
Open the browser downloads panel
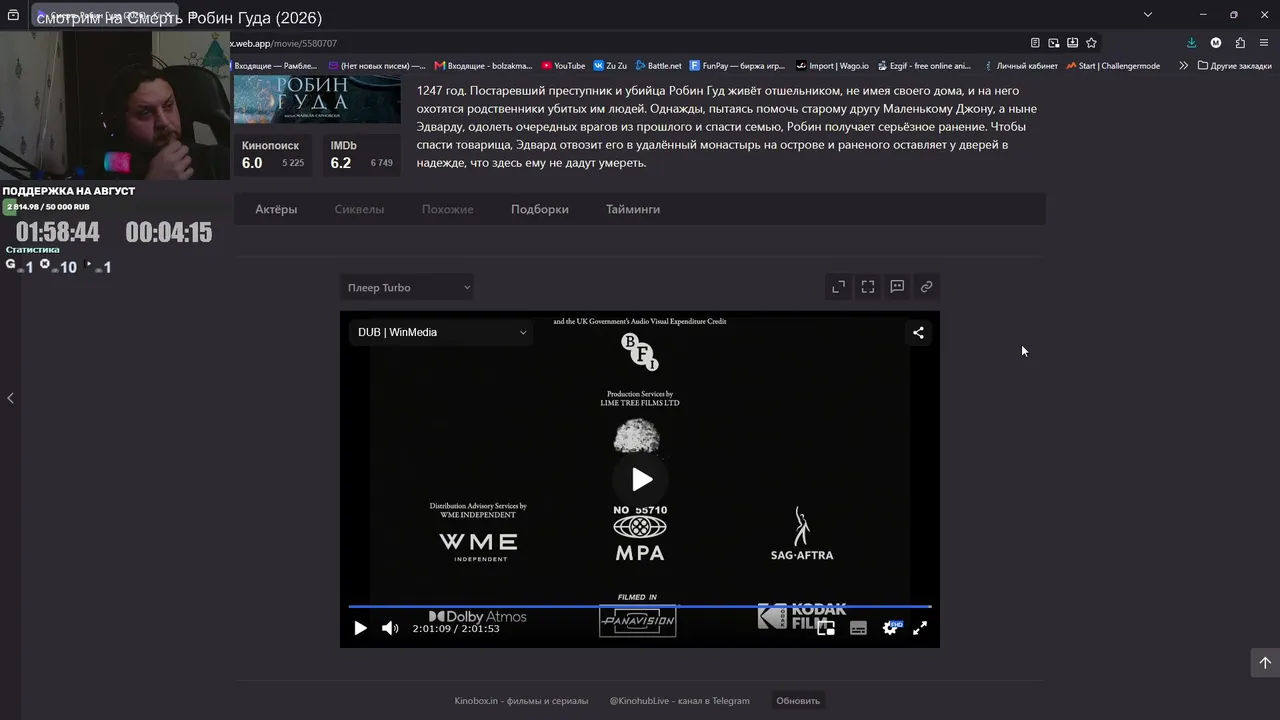[x=1191, y=43]
